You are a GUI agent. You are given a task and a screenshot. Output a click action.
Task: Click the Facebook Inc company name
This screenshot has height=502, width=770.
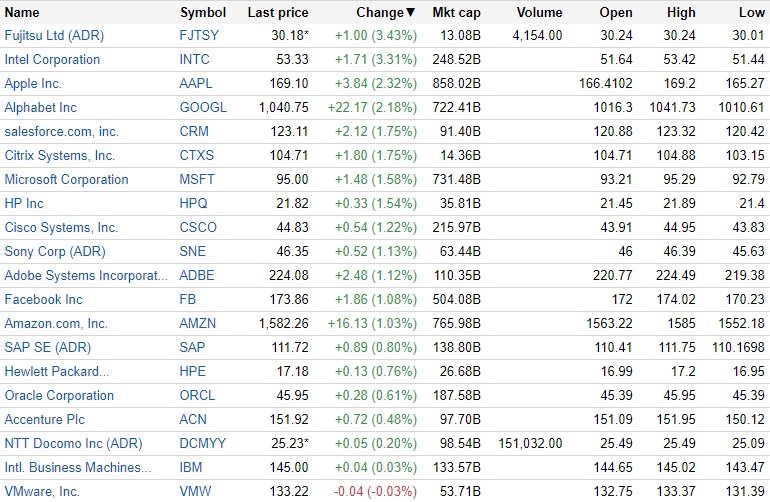pos(44,299)
